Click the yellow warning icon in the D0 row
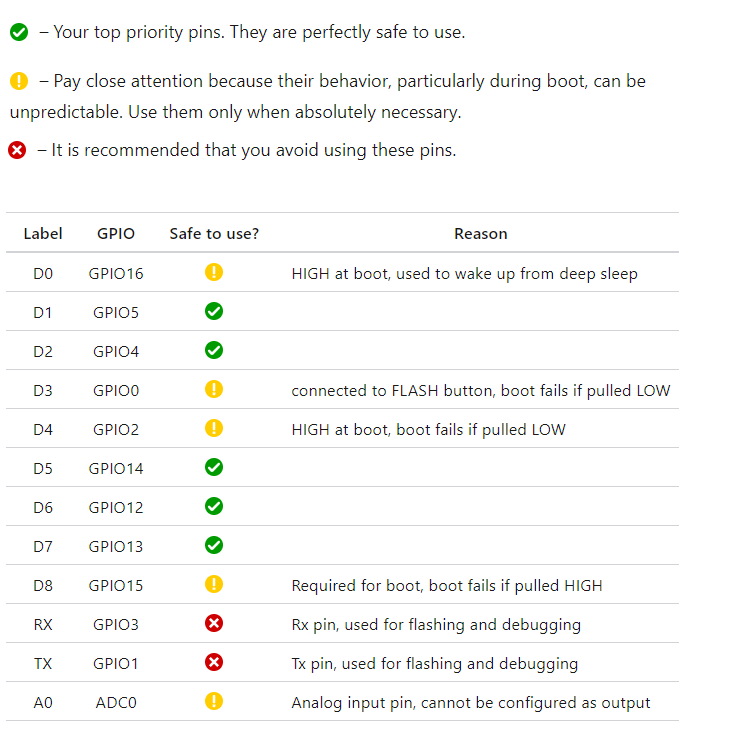The height and width of the screenshot is (735, 744). pos(214,272)
